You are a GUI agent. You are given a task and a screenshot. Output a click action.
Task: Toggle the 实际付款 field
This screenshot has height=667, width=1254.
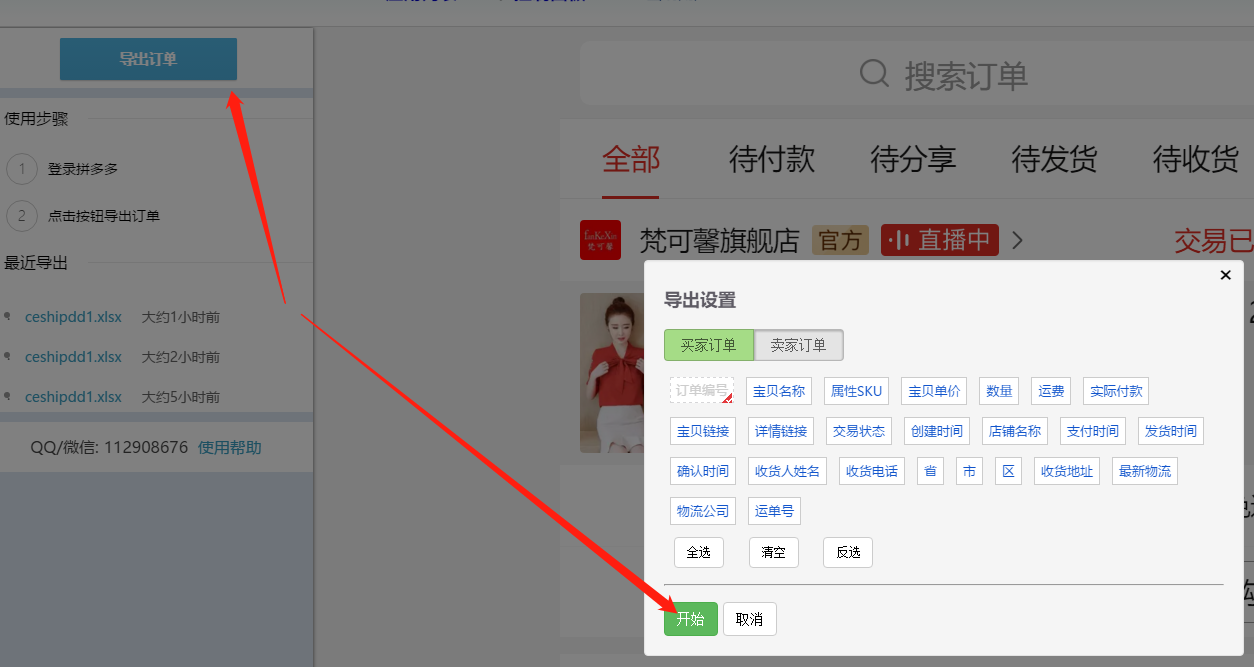[1116, 391]
